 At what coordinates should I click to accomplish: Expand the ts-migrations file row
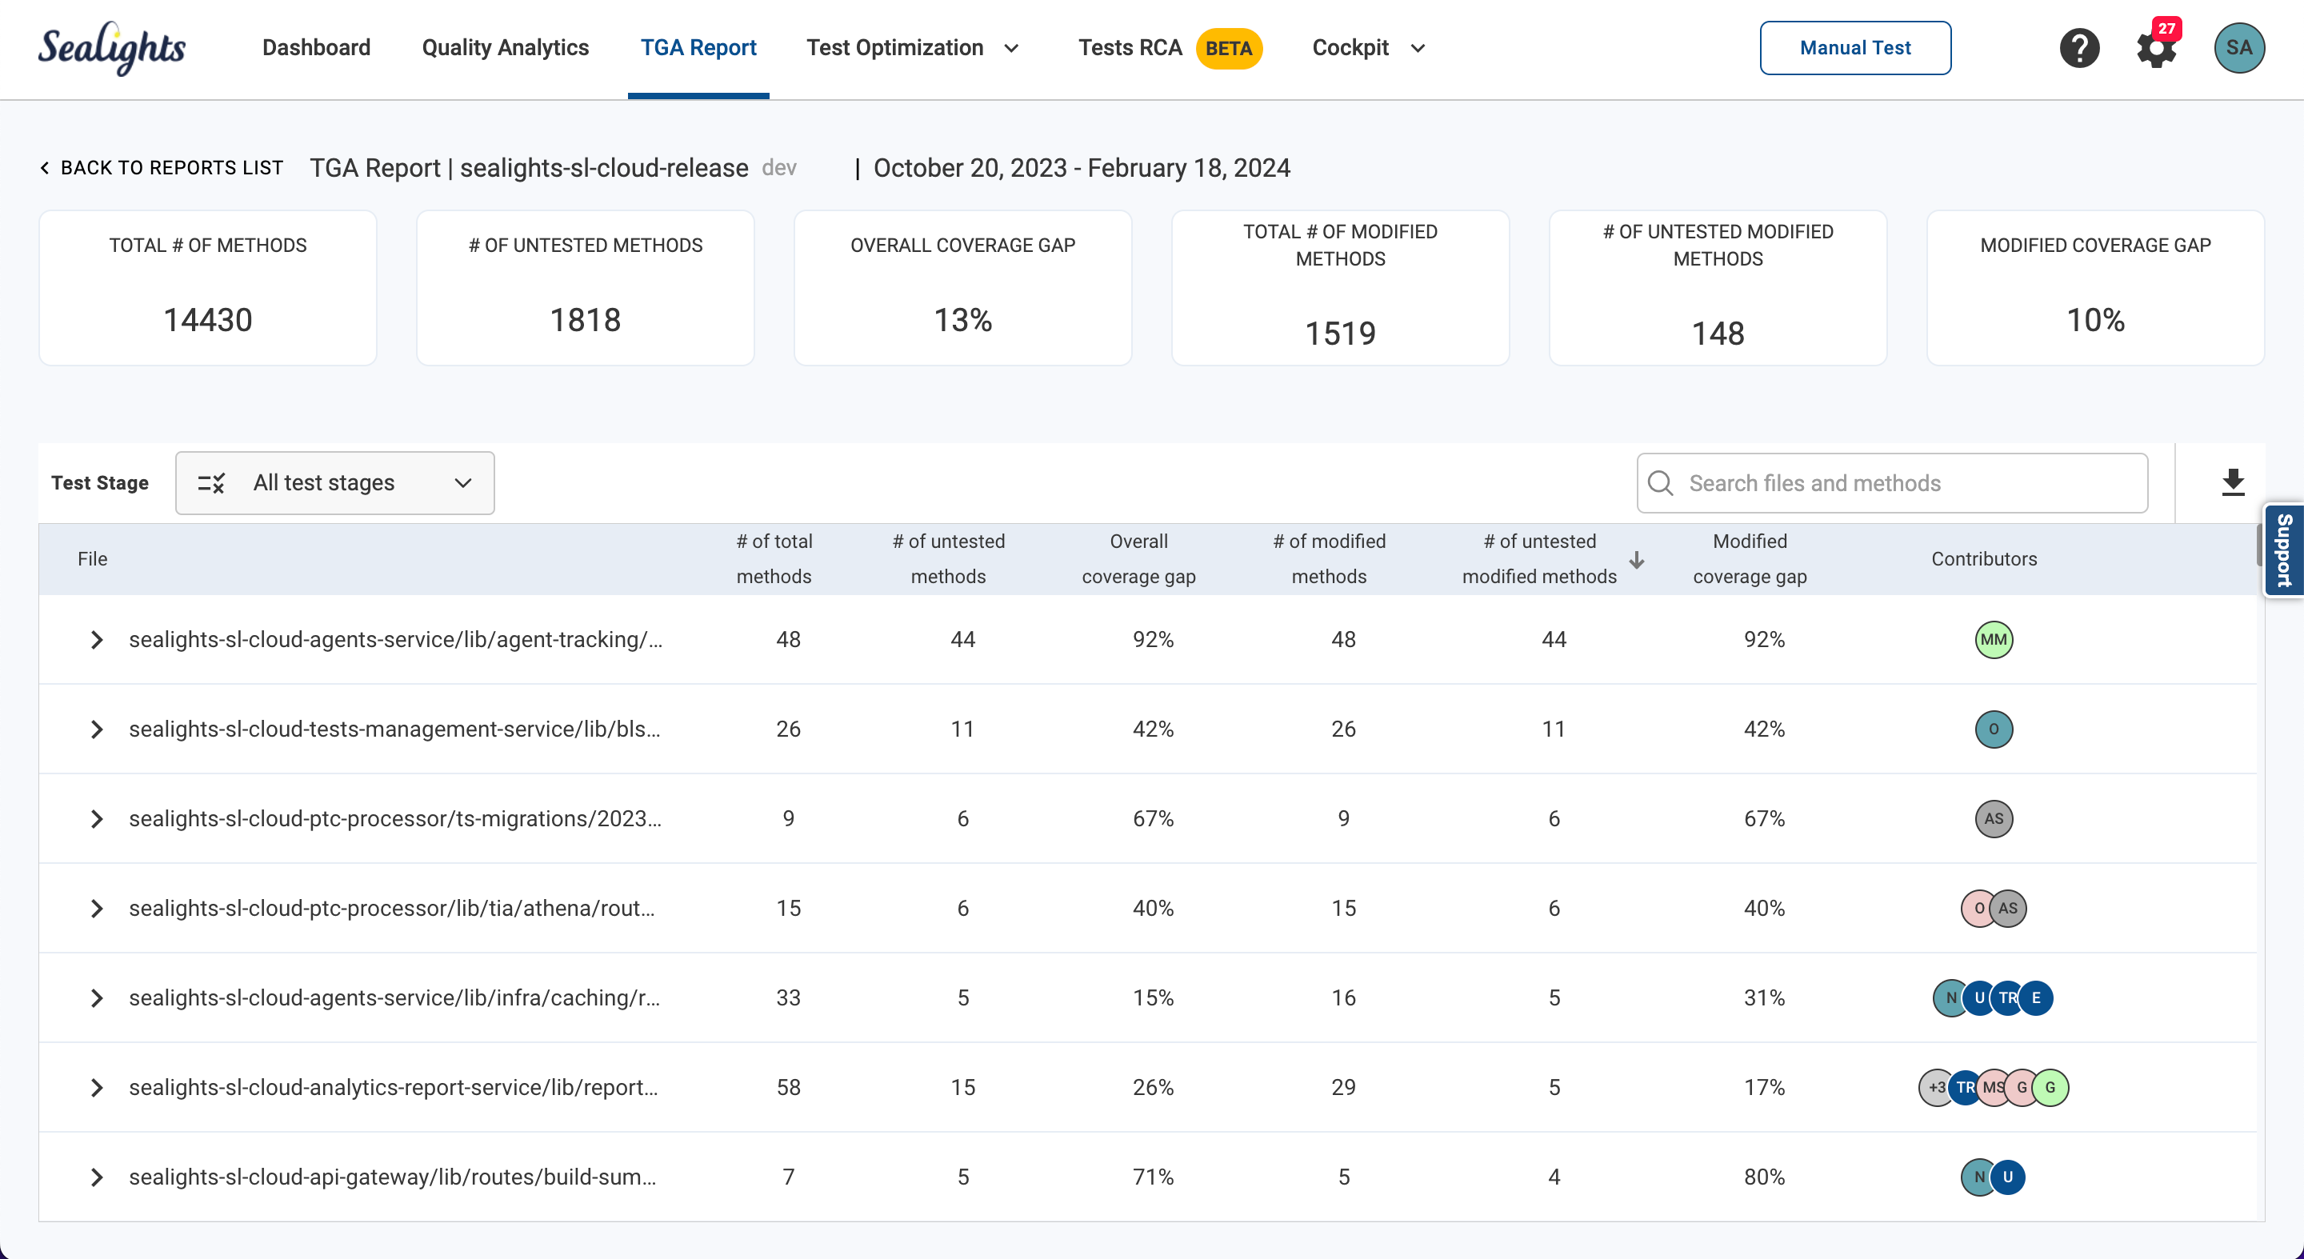(x=96, y=819)
